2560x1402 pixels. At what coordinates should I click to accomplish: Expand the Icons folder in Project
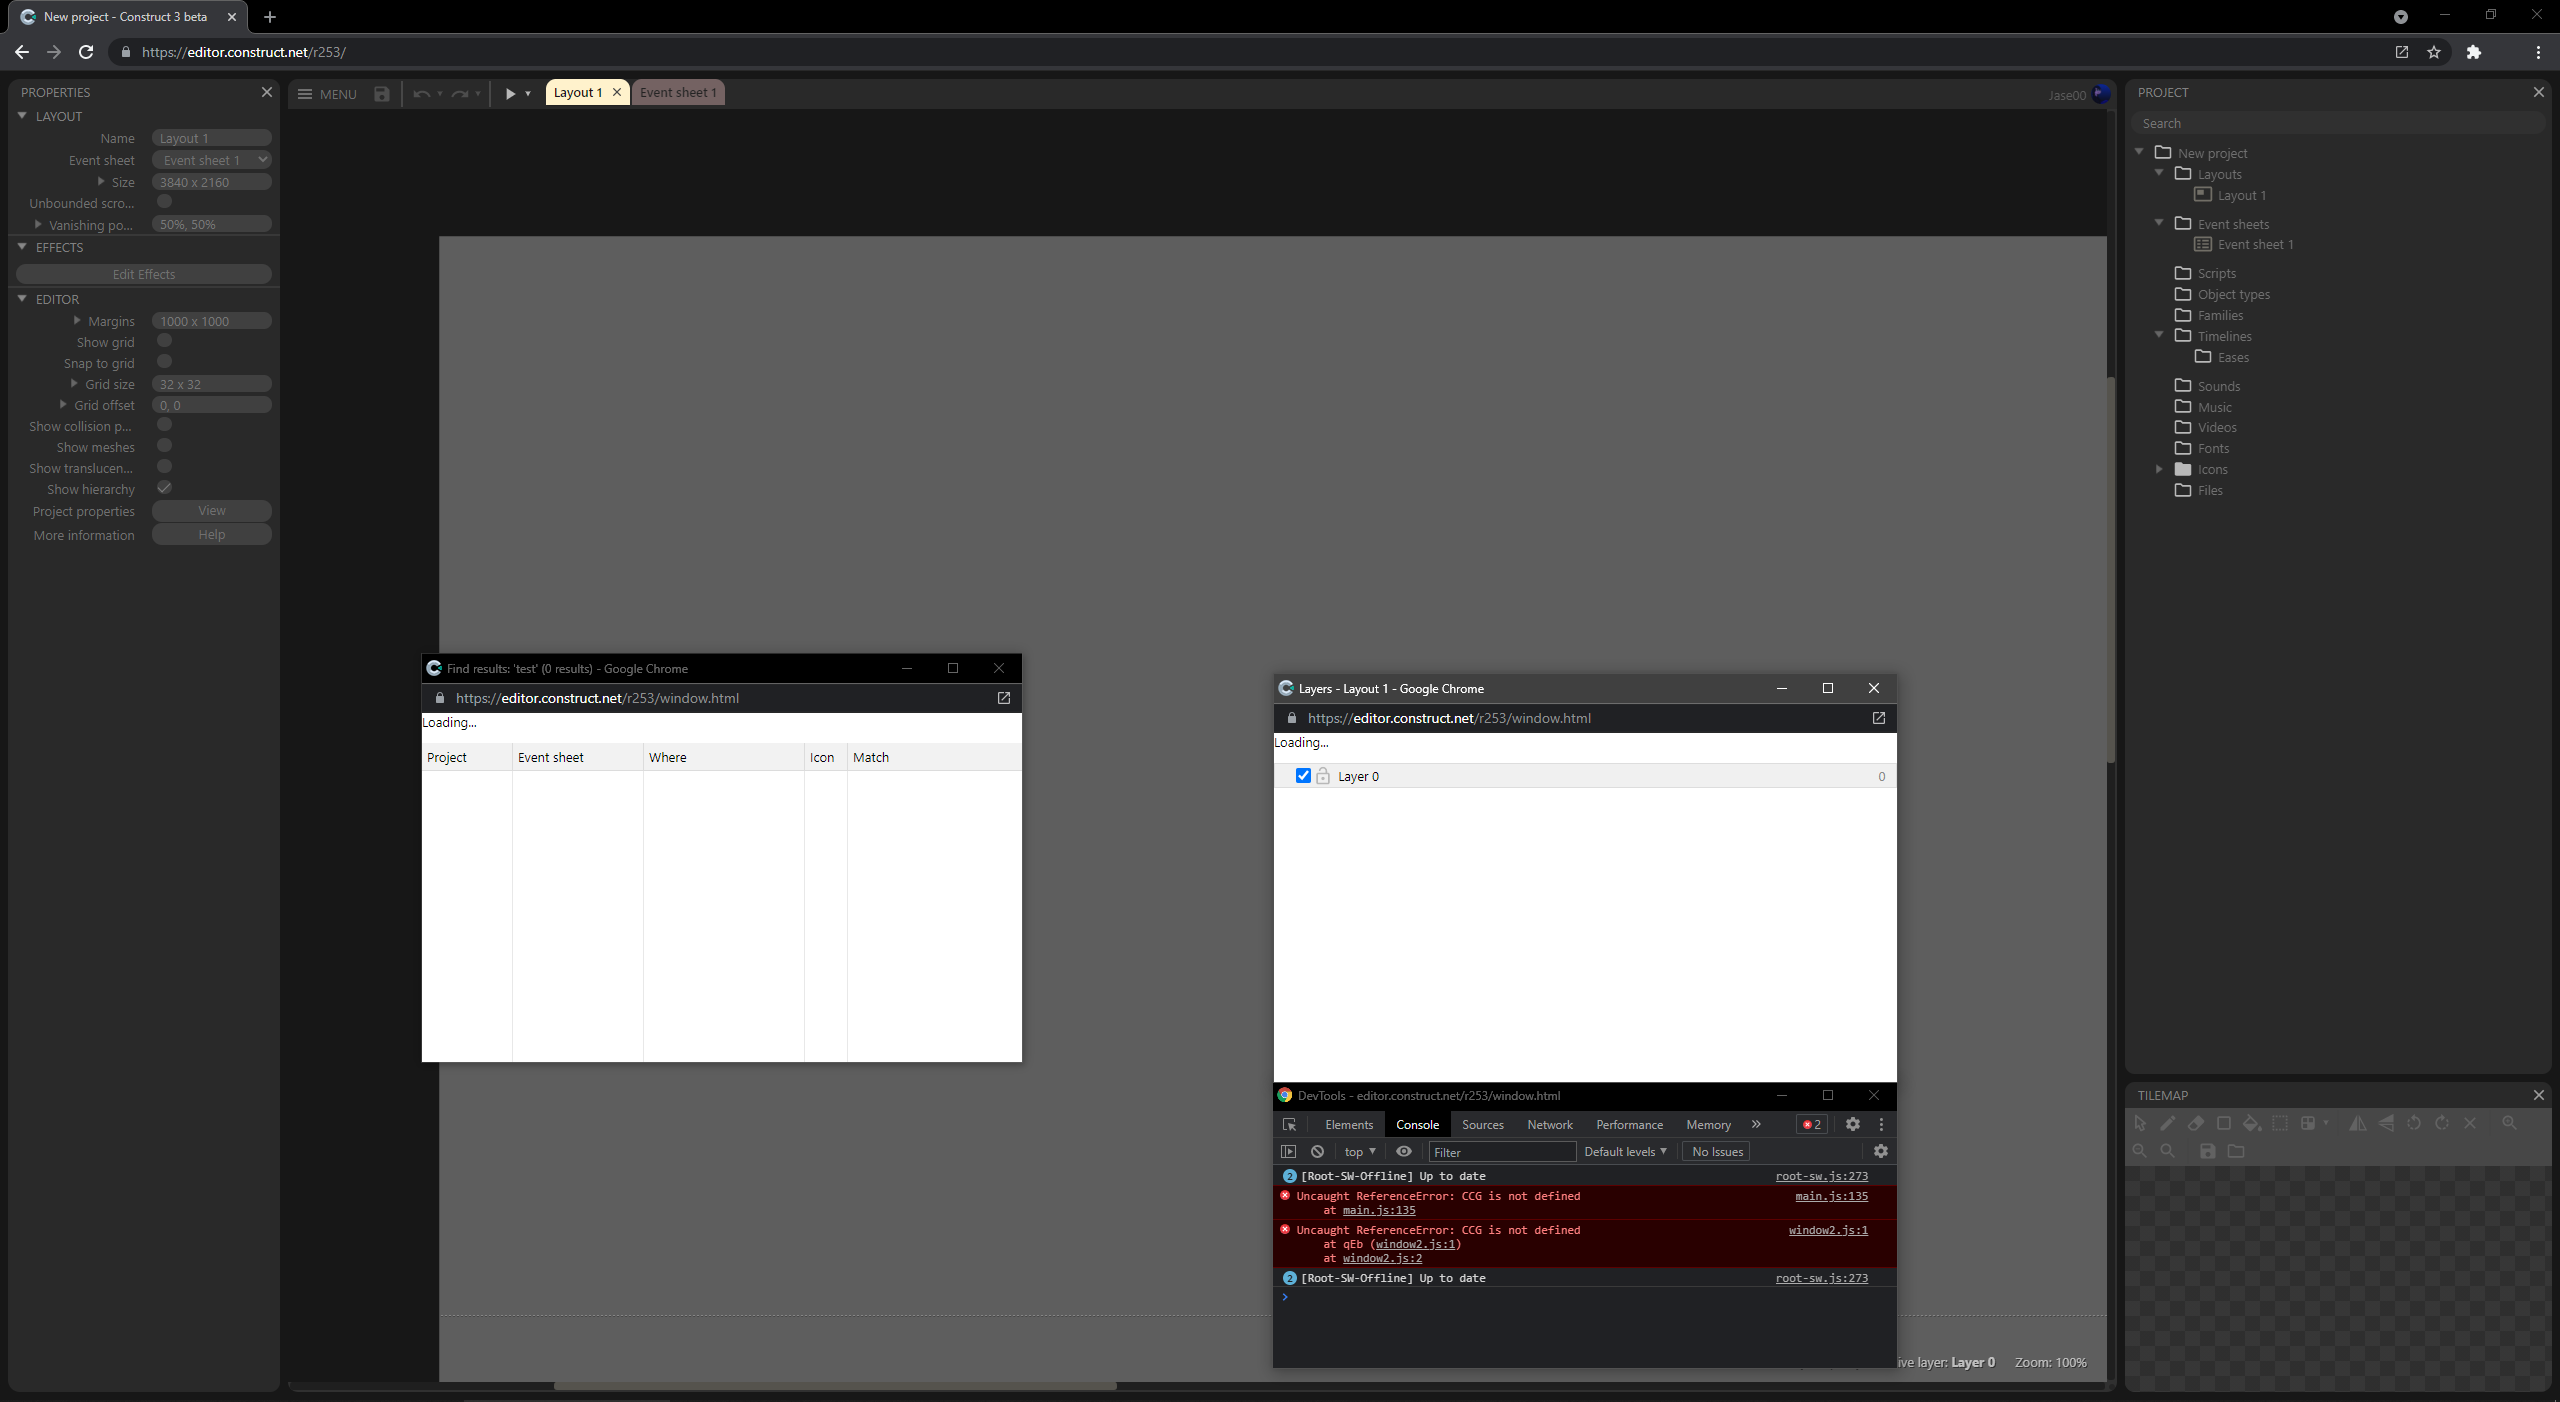[2159, 469]
